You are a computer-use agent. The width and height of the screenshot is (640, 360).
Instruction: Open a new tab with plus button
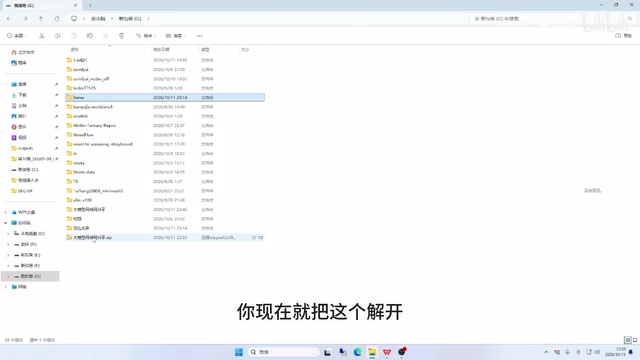pos(90,5)
